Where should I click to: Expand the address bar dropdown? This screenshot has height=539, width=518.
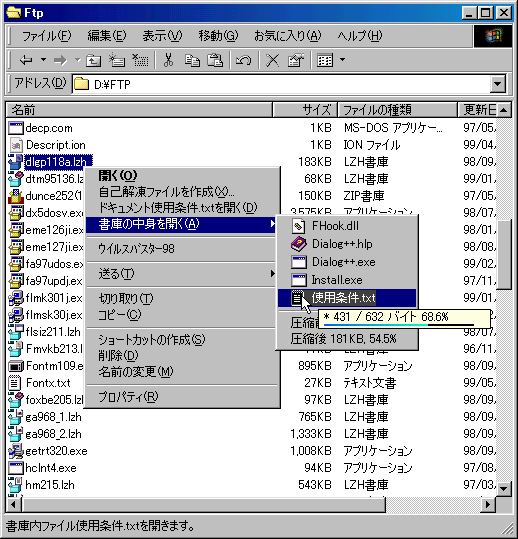[x=498, y=84]
